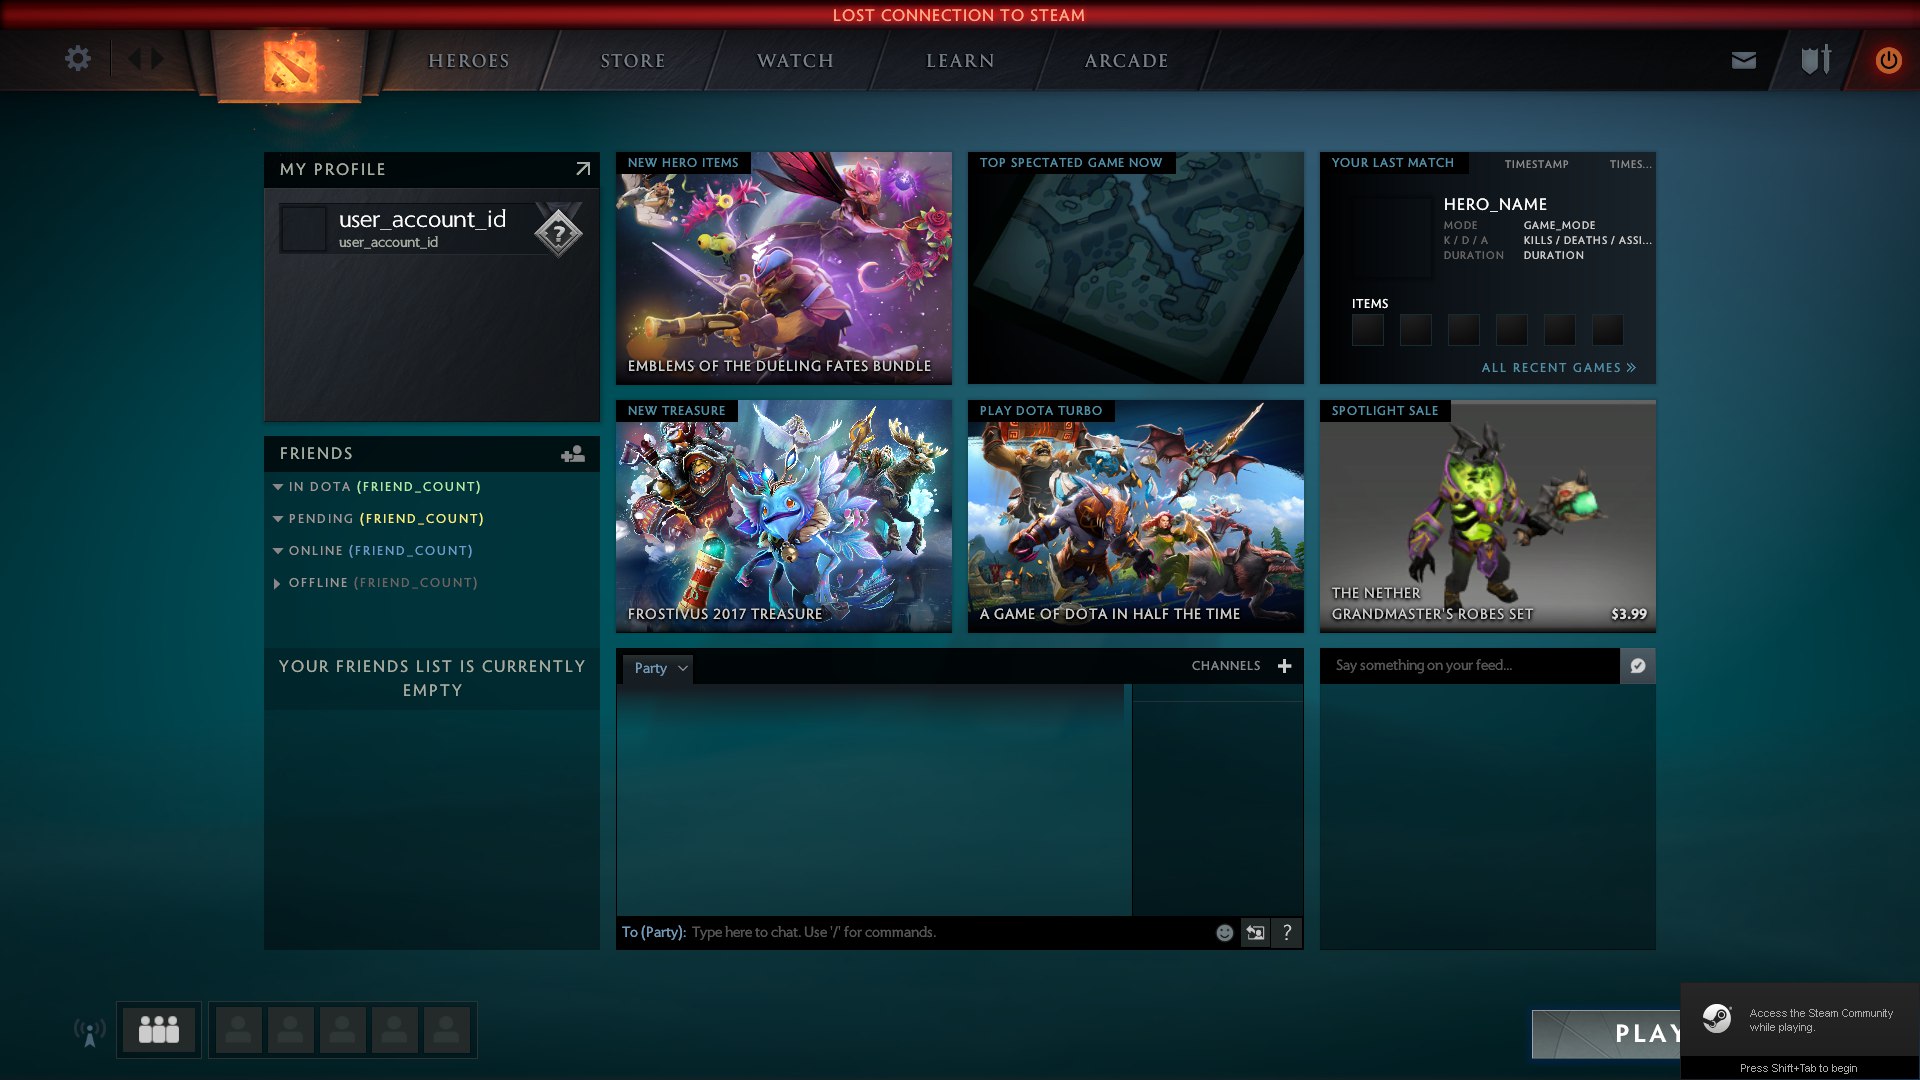Click the Channels label in chat

tap(1226, 666)
